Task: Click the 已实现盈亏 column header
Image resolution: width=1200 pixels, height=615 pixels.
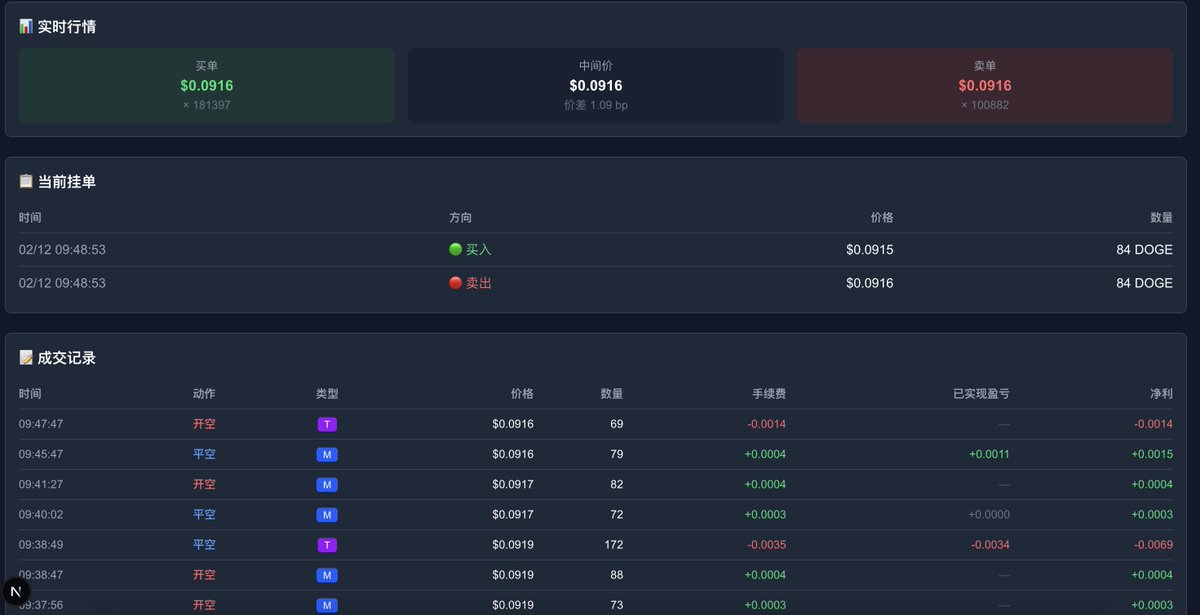Action: coord(981,394)
